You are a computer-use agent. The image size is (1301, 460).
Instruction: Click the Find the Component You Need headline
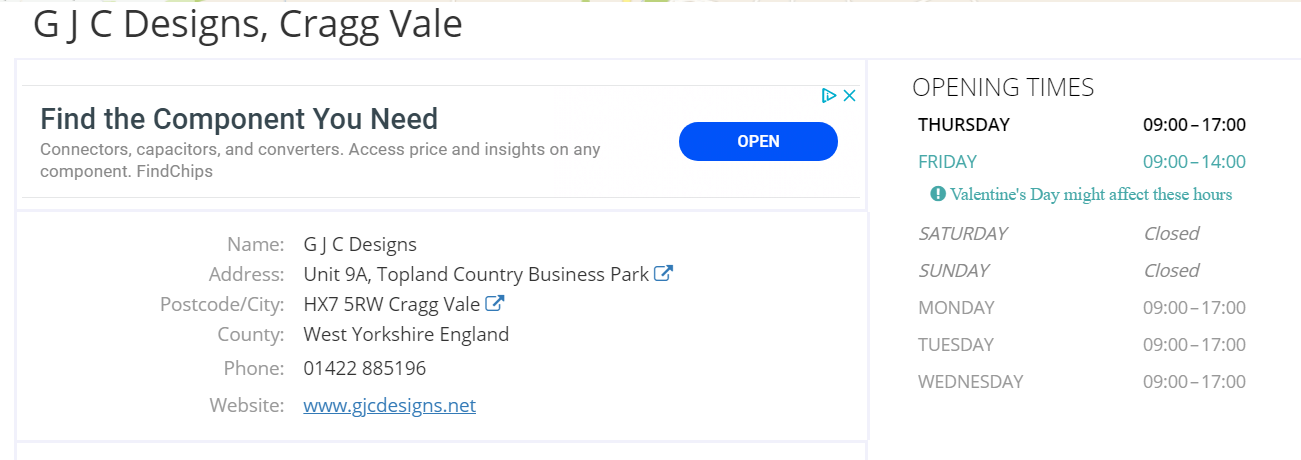(239, 119)
